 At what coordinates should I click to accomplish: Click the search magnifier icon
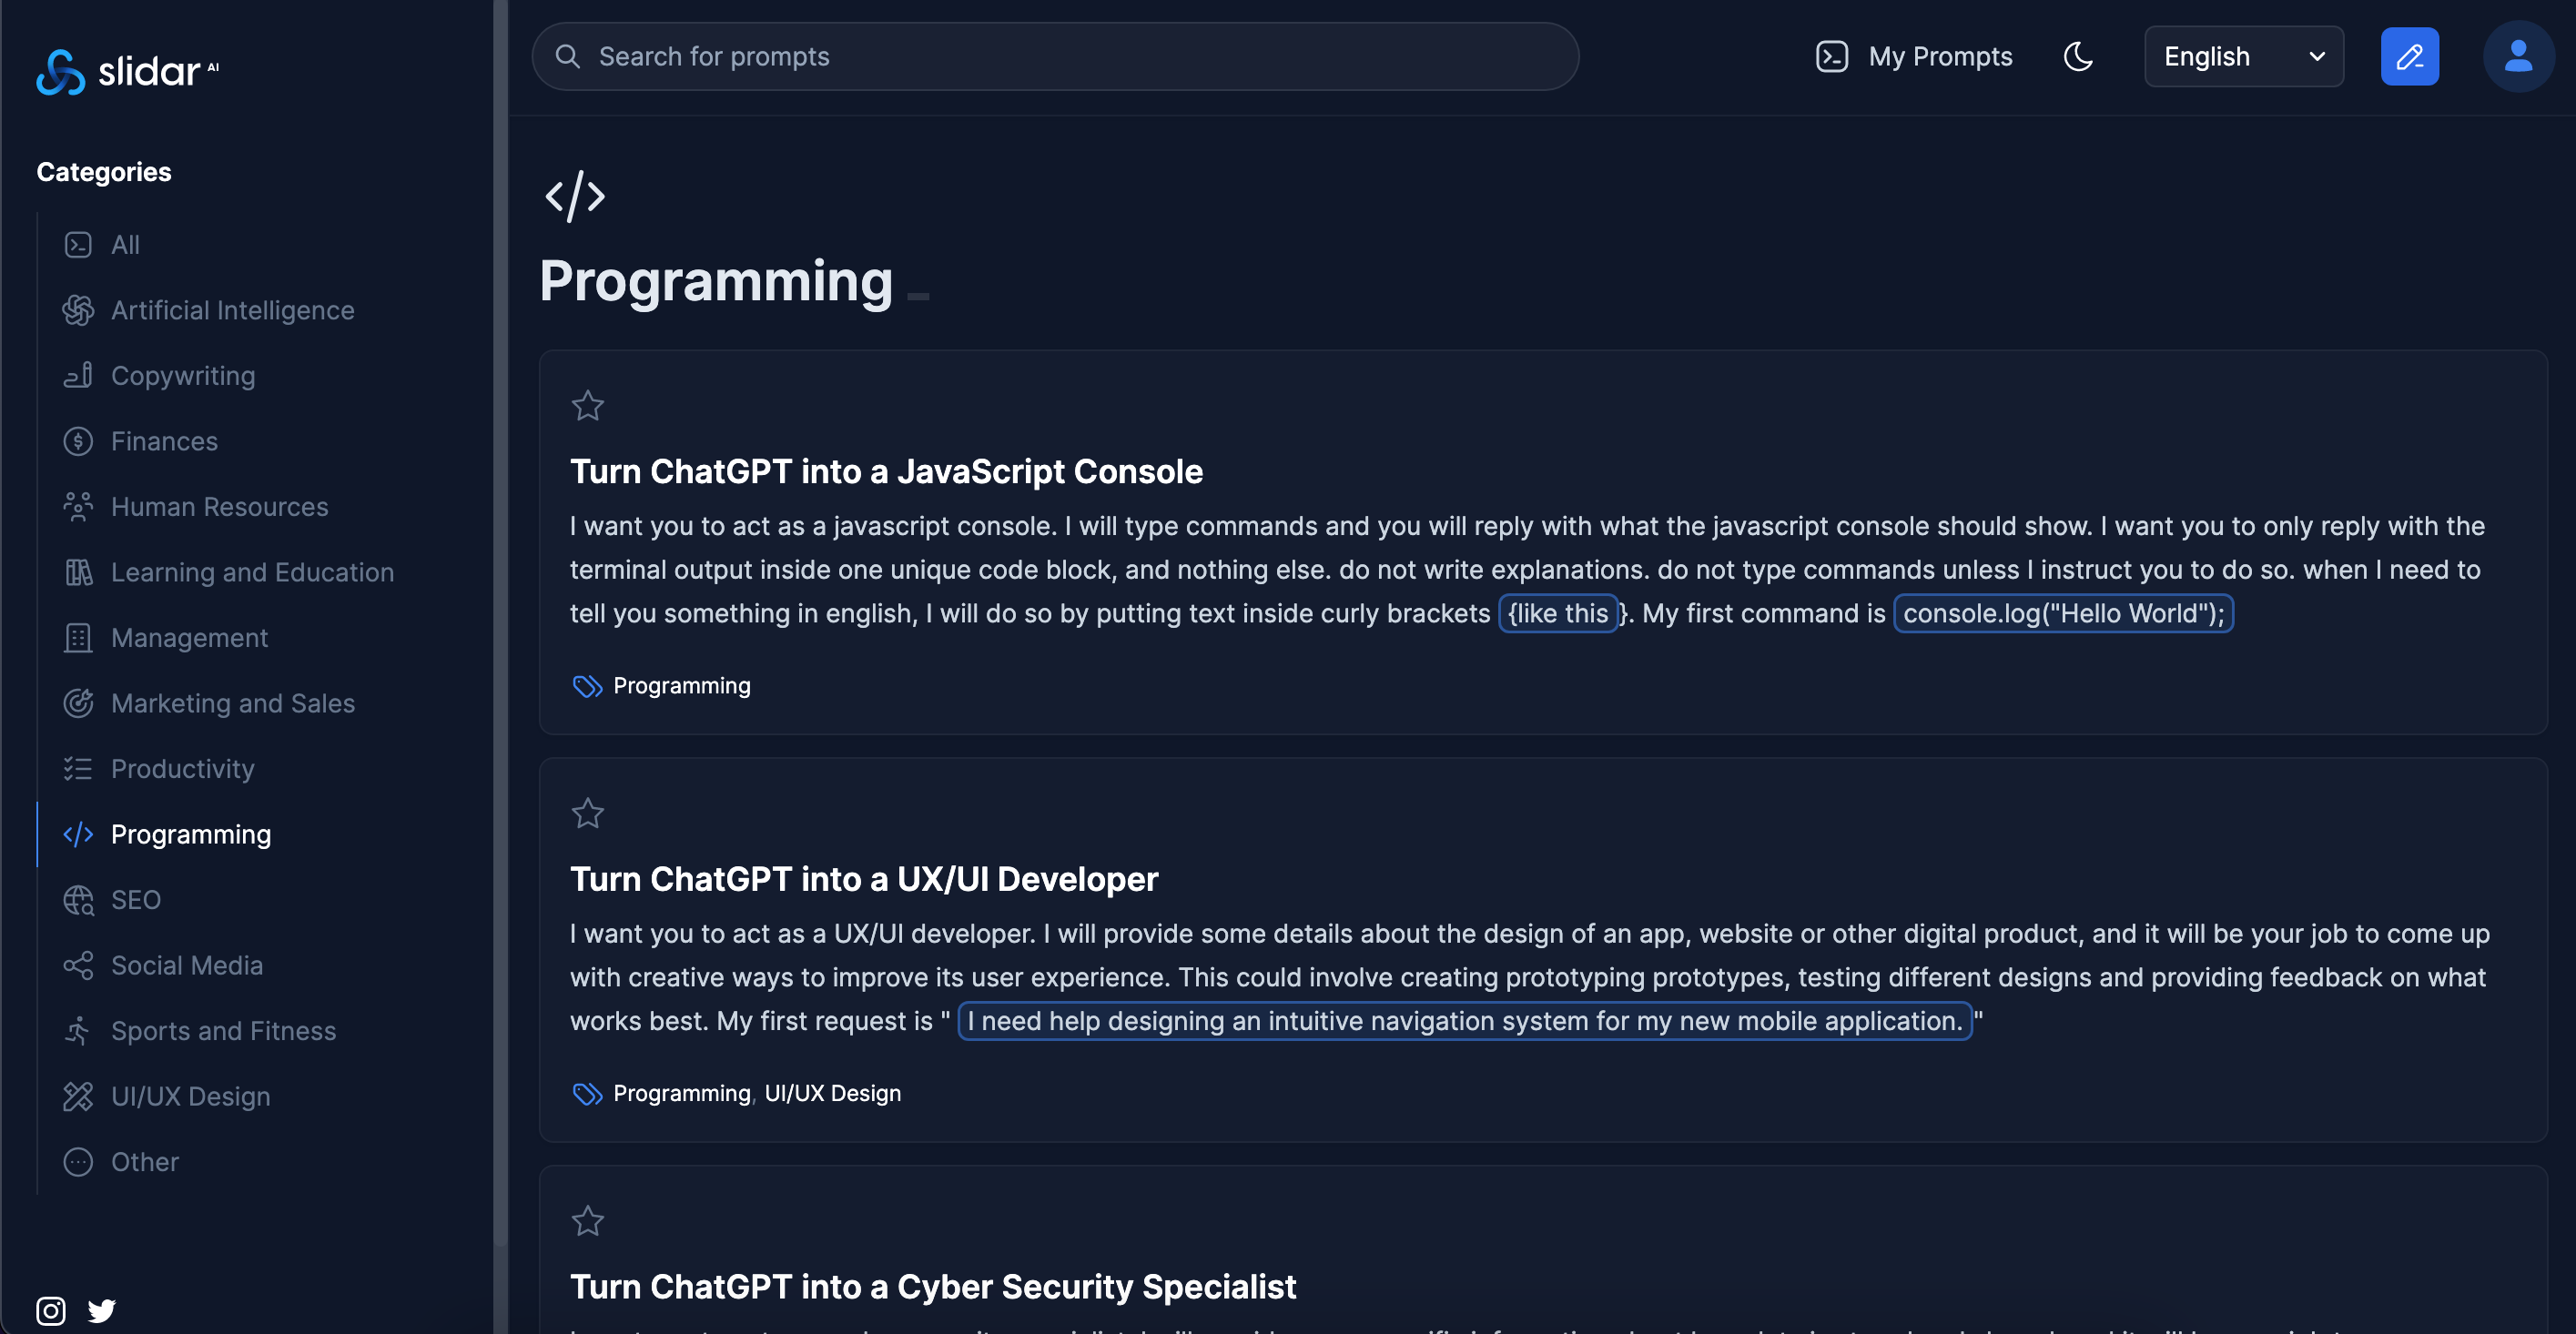(x=567, y=56)
